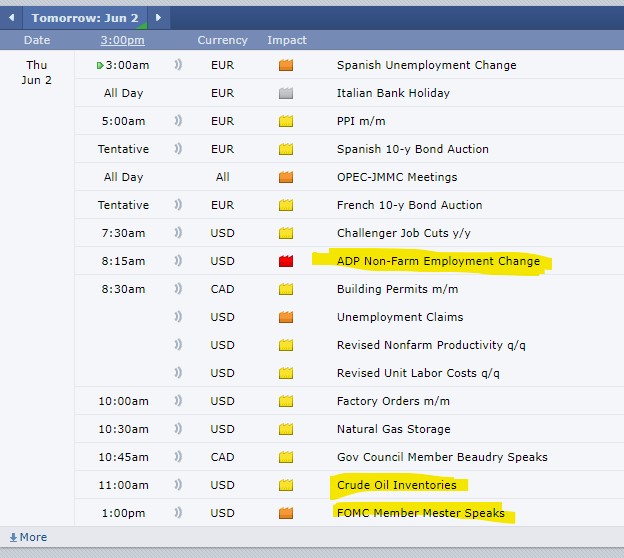Click the red impact icon for ADP Non-Farm Employment Change
Screen dimensions: 624x558
[286, 261]
